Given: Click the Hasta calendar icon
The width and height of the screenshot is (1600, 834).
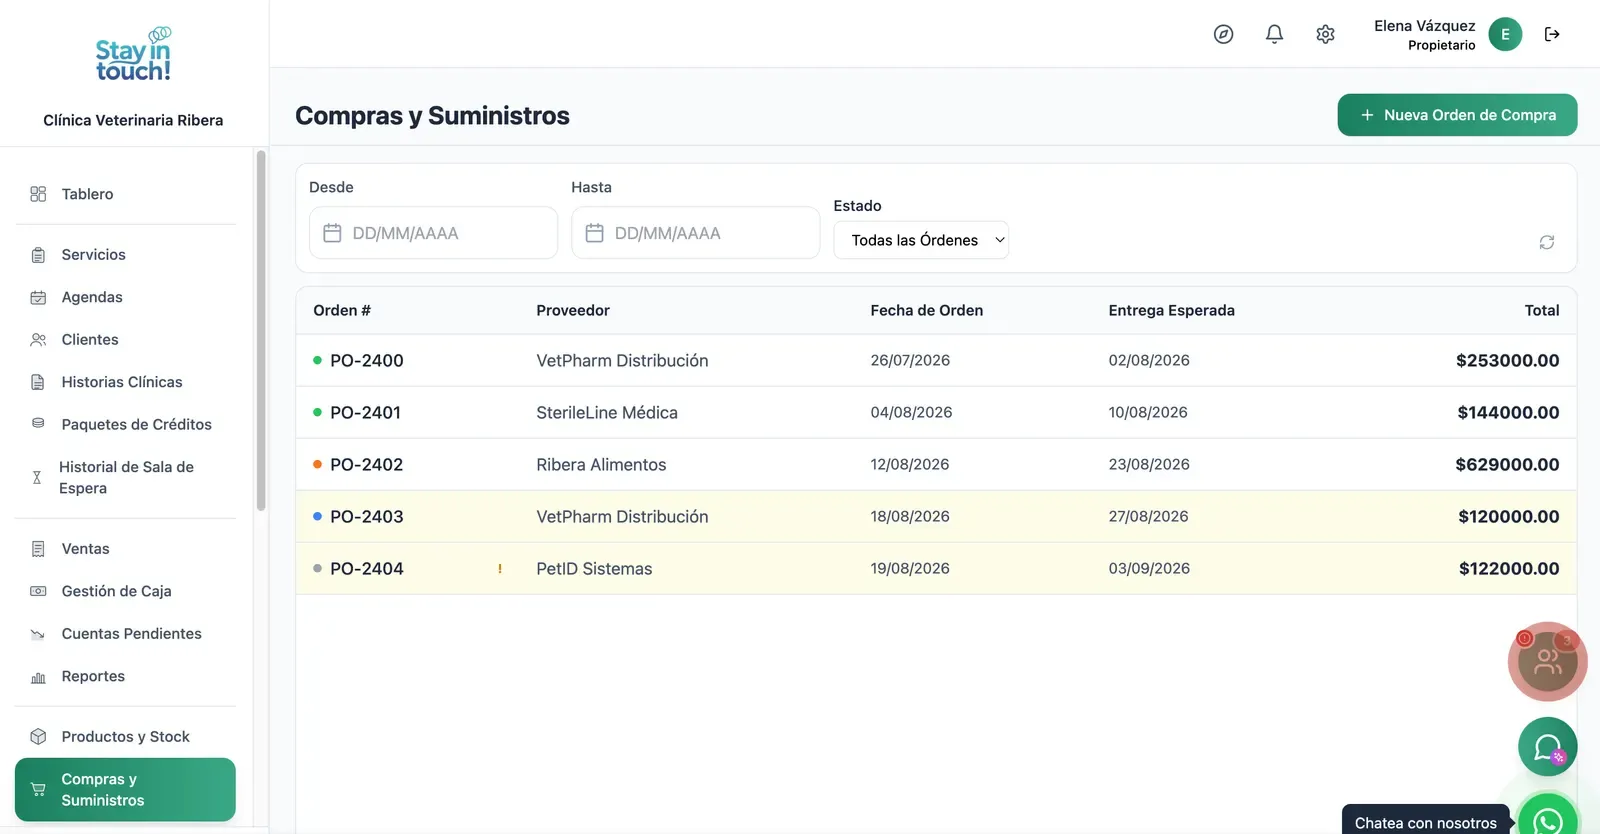Looking at the screenshot, I should [594, 233].
